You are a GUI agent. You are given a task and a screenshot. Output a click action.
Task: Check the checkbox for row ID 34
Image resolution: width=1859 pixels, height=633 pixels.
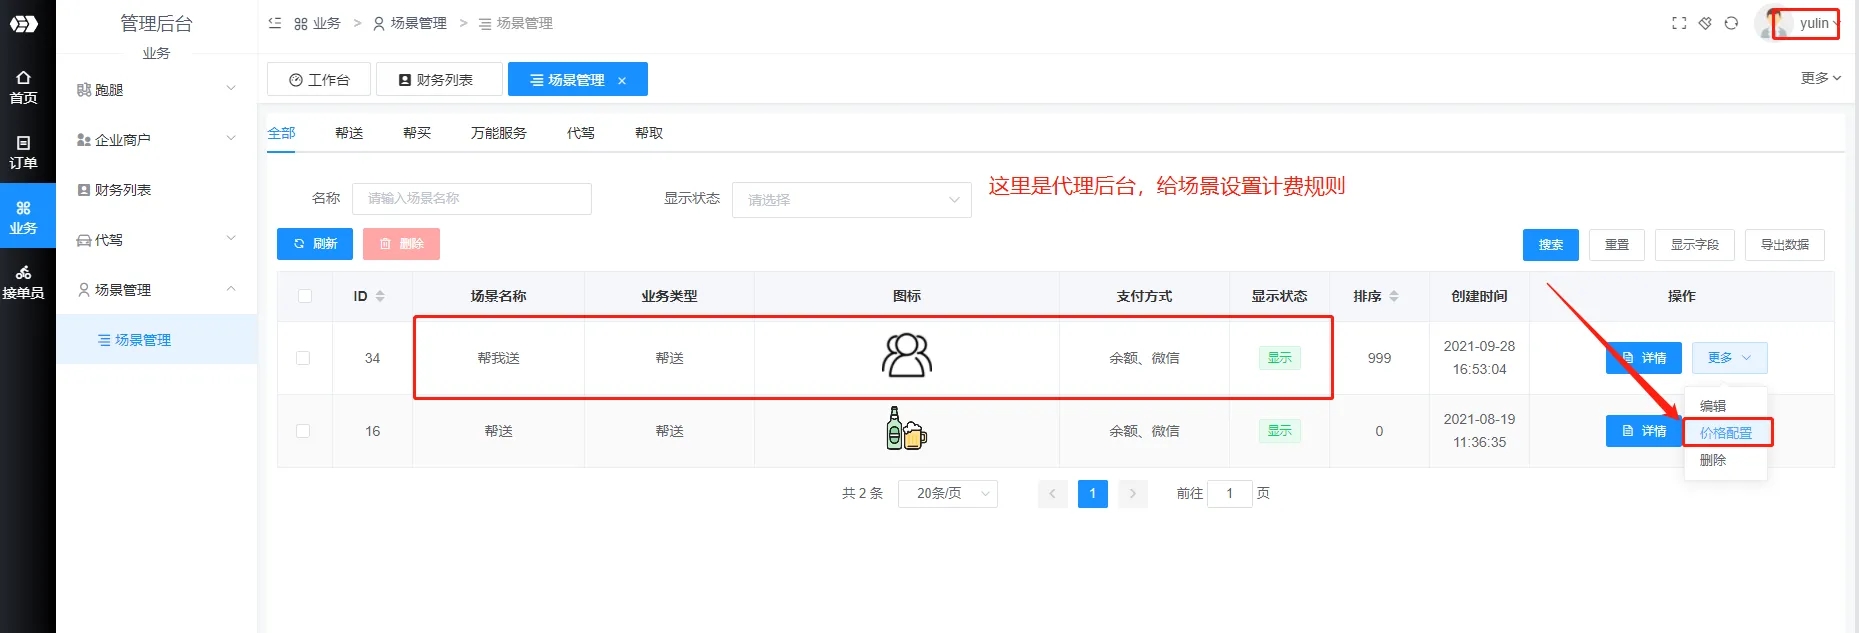(303, 358)
